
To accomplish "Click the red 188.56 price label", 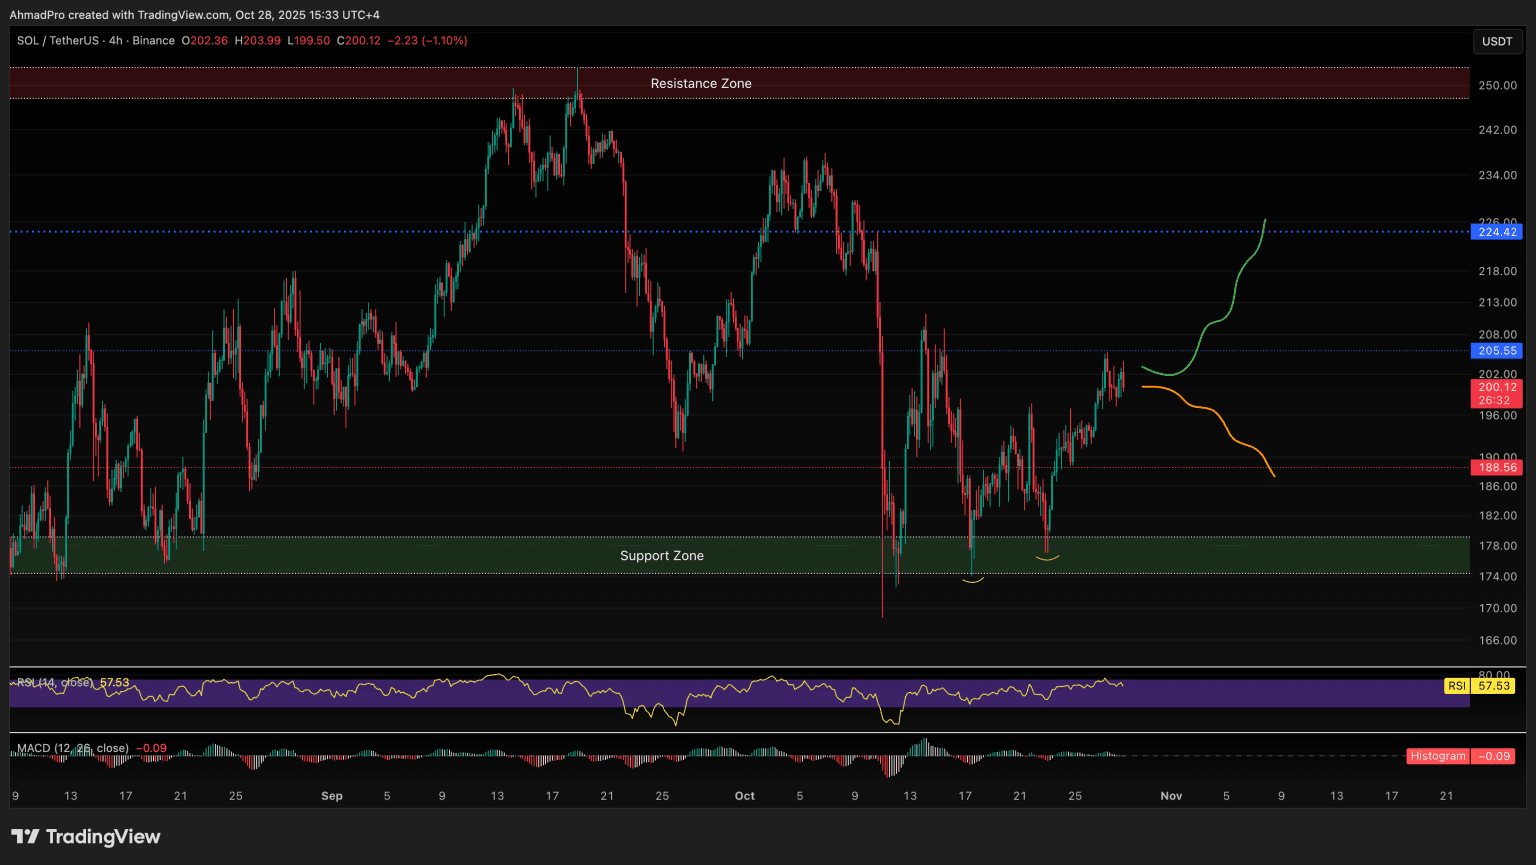I will [1497, 467].
